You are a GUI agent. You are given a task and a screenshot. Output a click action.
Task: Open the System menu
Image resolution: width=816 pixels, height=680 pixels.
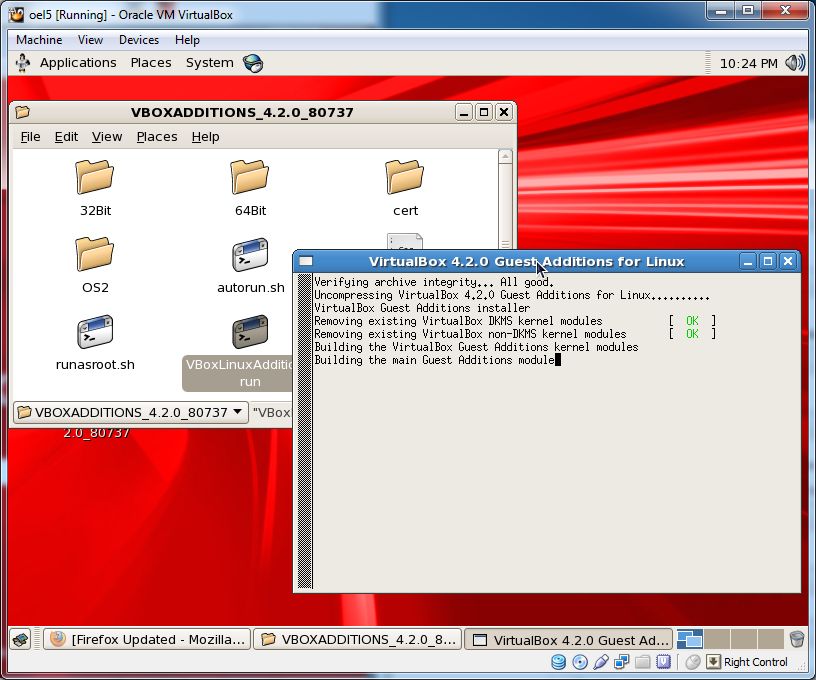210,63
